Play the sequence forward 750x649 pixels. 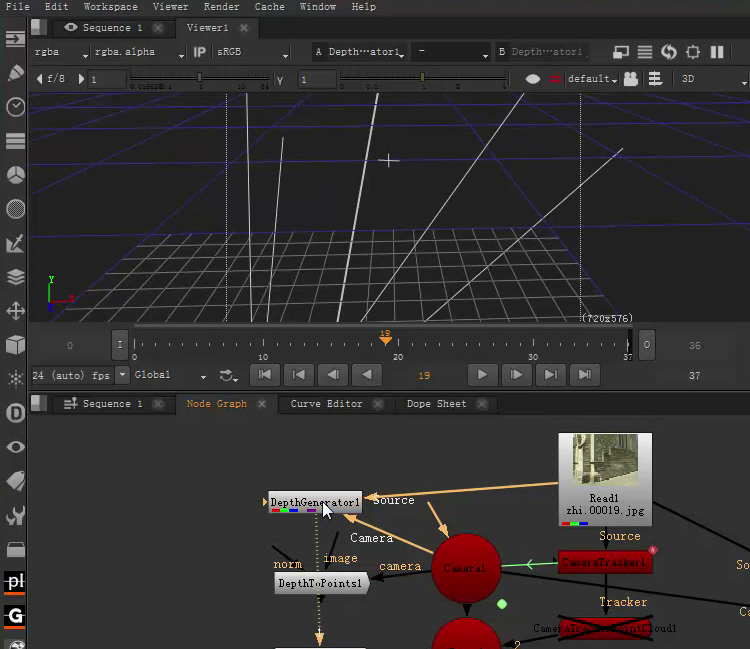482,374
